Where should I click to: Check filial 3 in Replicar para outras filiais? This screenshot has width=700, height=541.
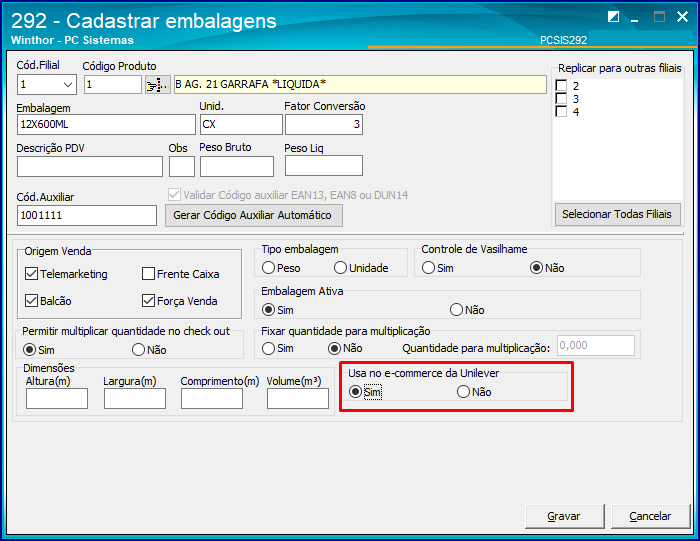561,99
